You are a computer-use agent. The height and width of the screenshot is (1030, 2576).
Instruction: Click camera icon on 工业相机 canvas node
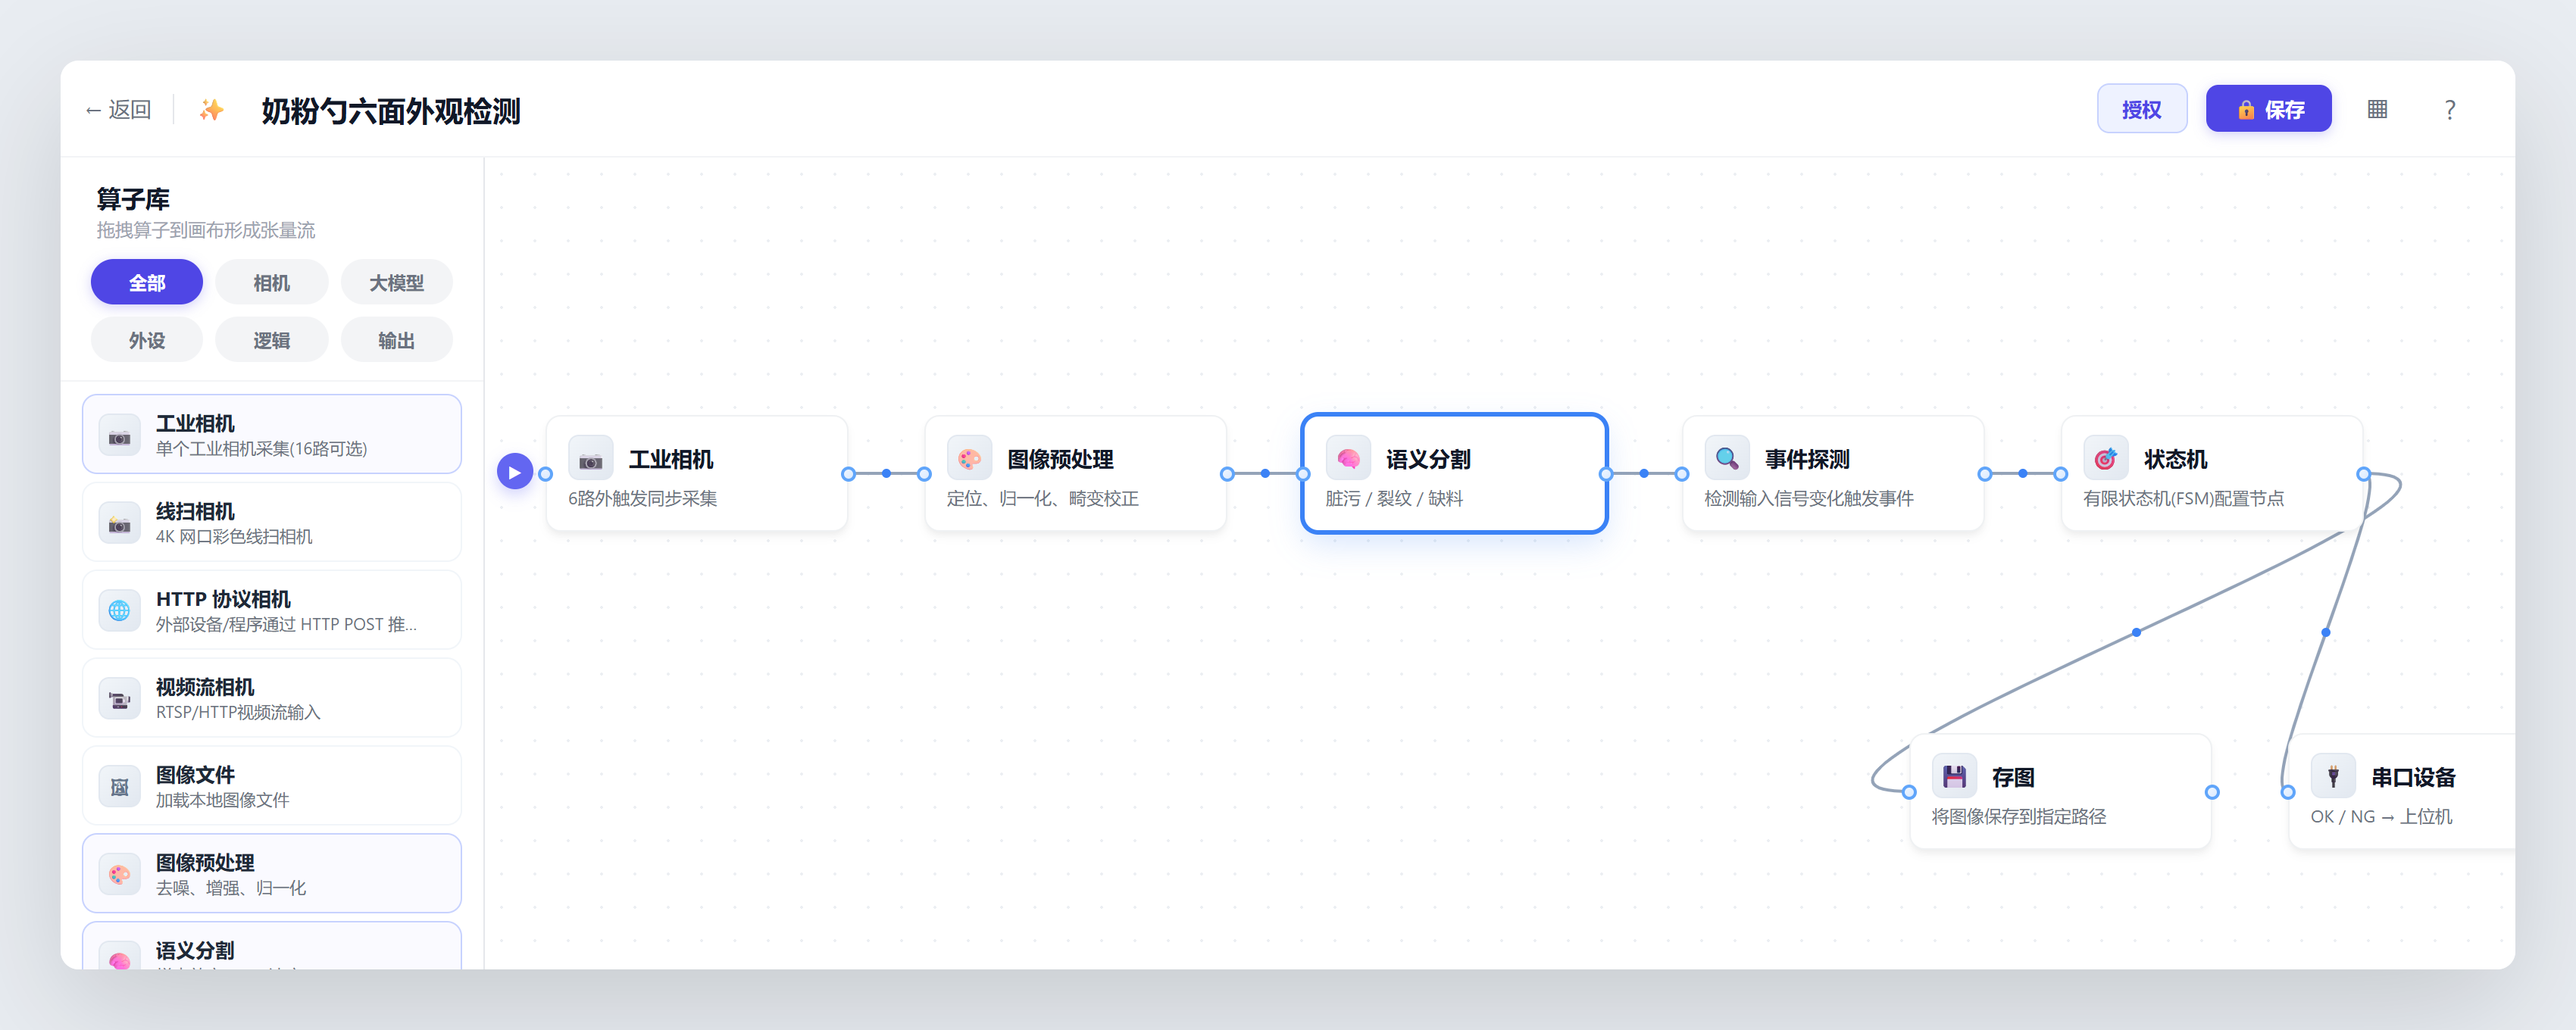point(590,459)
